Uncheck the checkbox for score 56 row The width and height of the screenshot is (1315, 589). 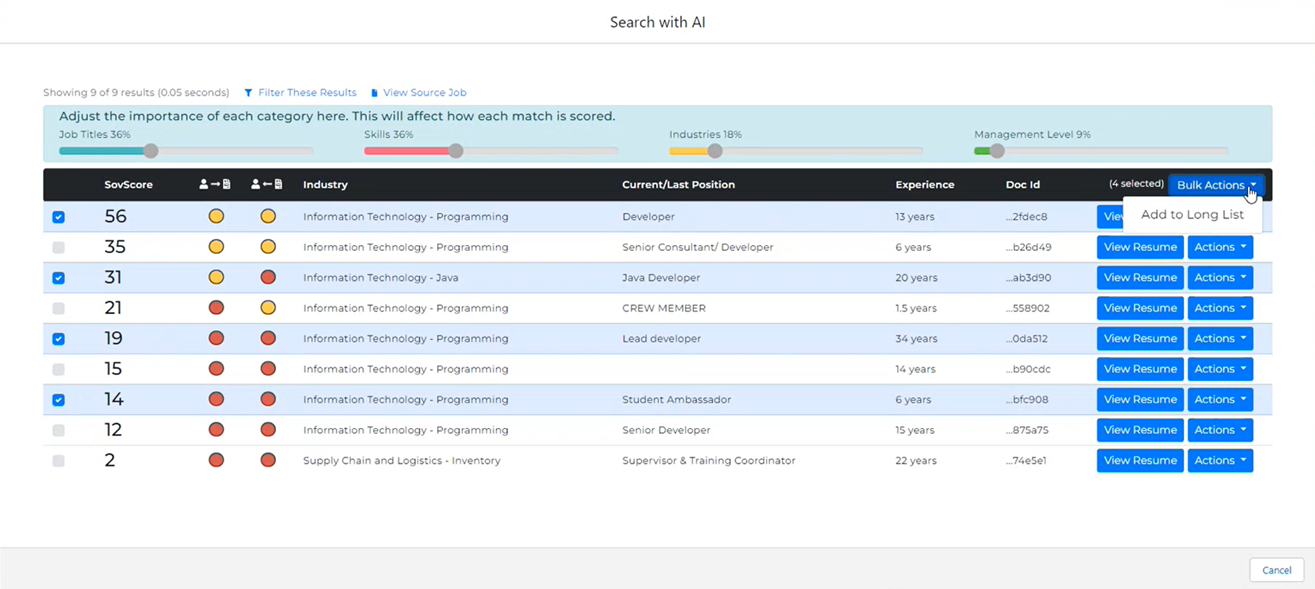click(x=58, y=217)
